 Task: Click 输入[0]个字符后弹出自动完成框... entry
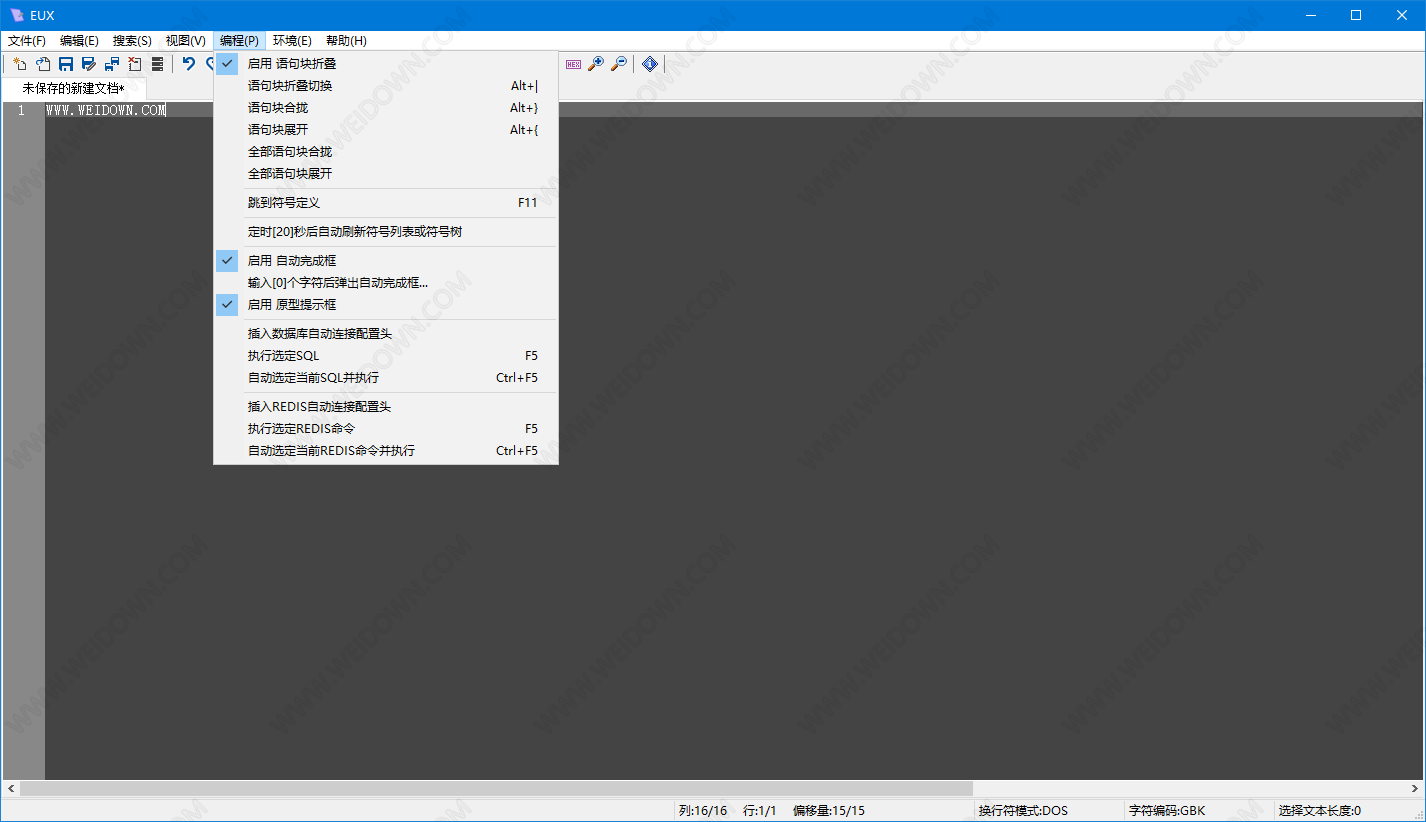pyautogui.click(x=386, y=282)
